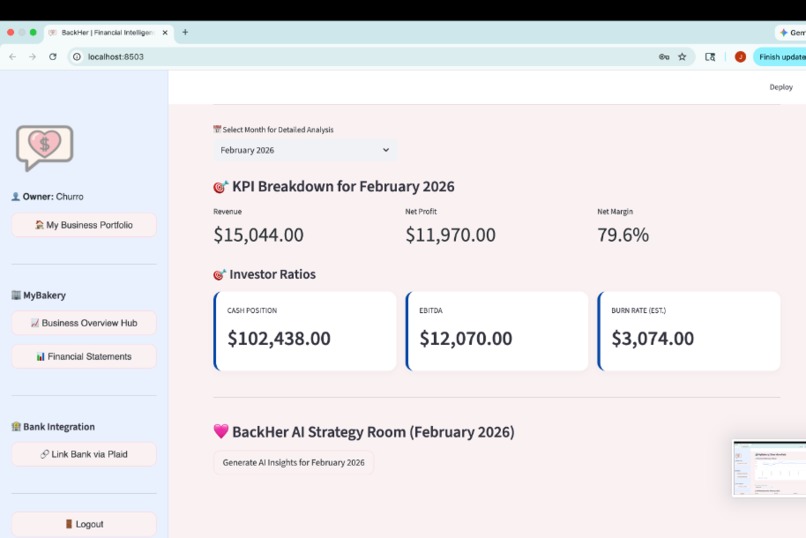Click the Net Profit value $11,970.00
Image resolution: width=806 pixels, height=538 pixels.
click(450, 235)
